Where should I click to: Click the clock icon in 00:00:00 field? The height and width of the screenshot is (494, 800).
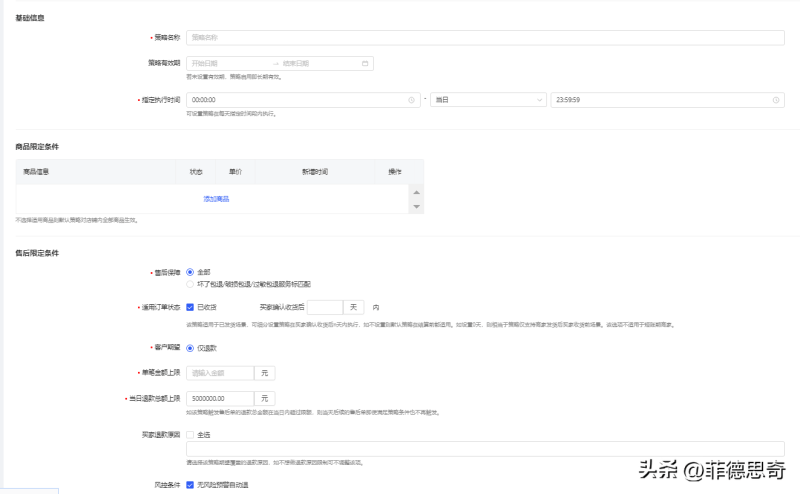[x=412, y=100]
